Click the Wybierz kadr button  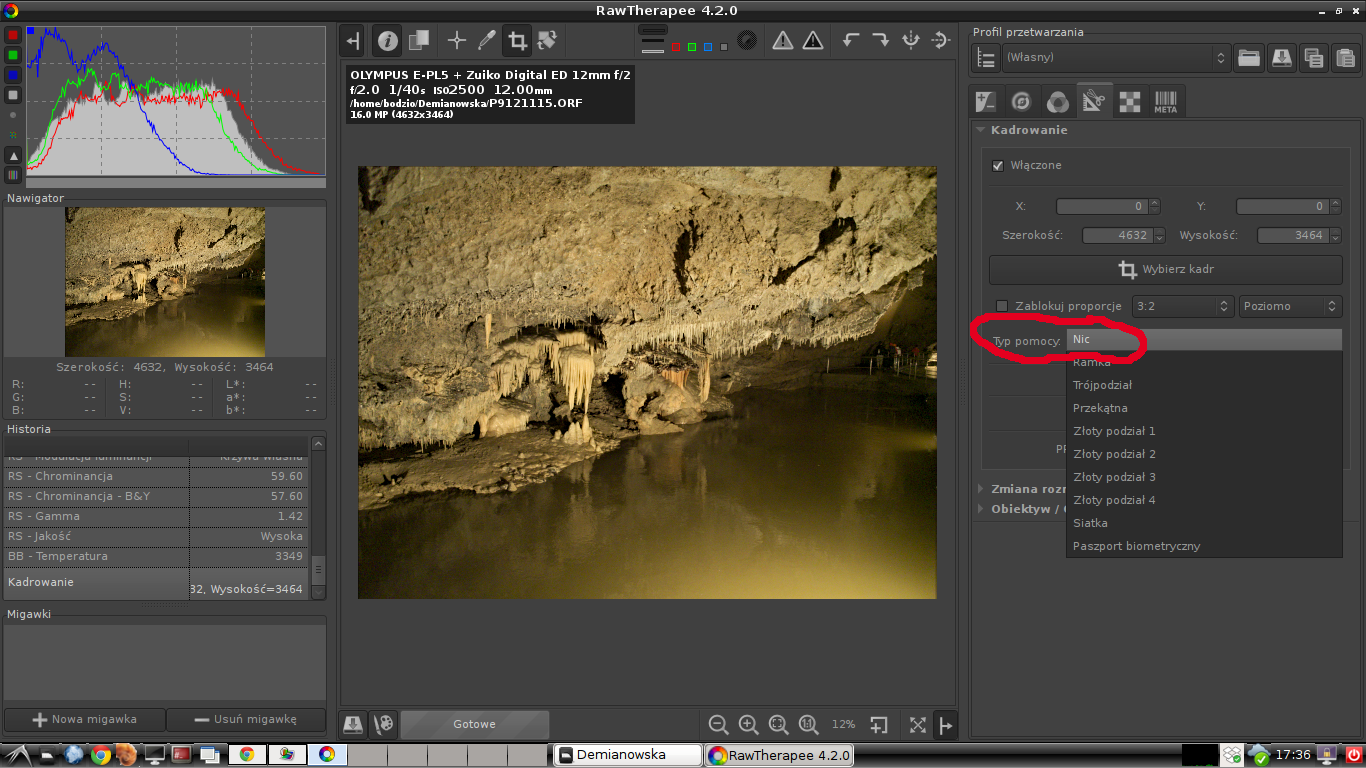1165,270
